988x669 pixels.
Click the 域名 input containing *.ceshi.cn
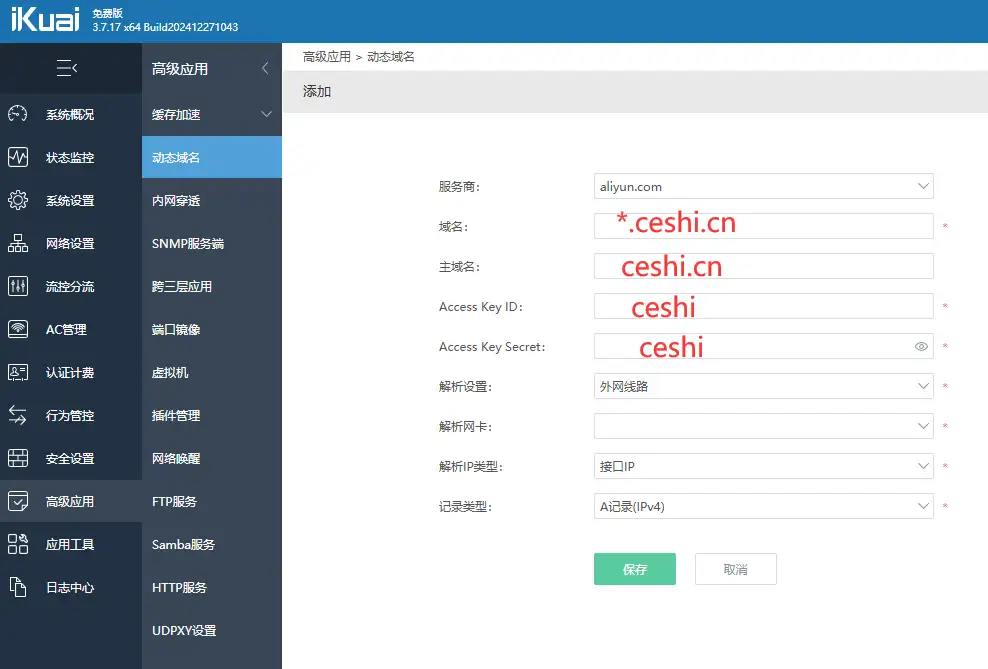click(764, 226)
